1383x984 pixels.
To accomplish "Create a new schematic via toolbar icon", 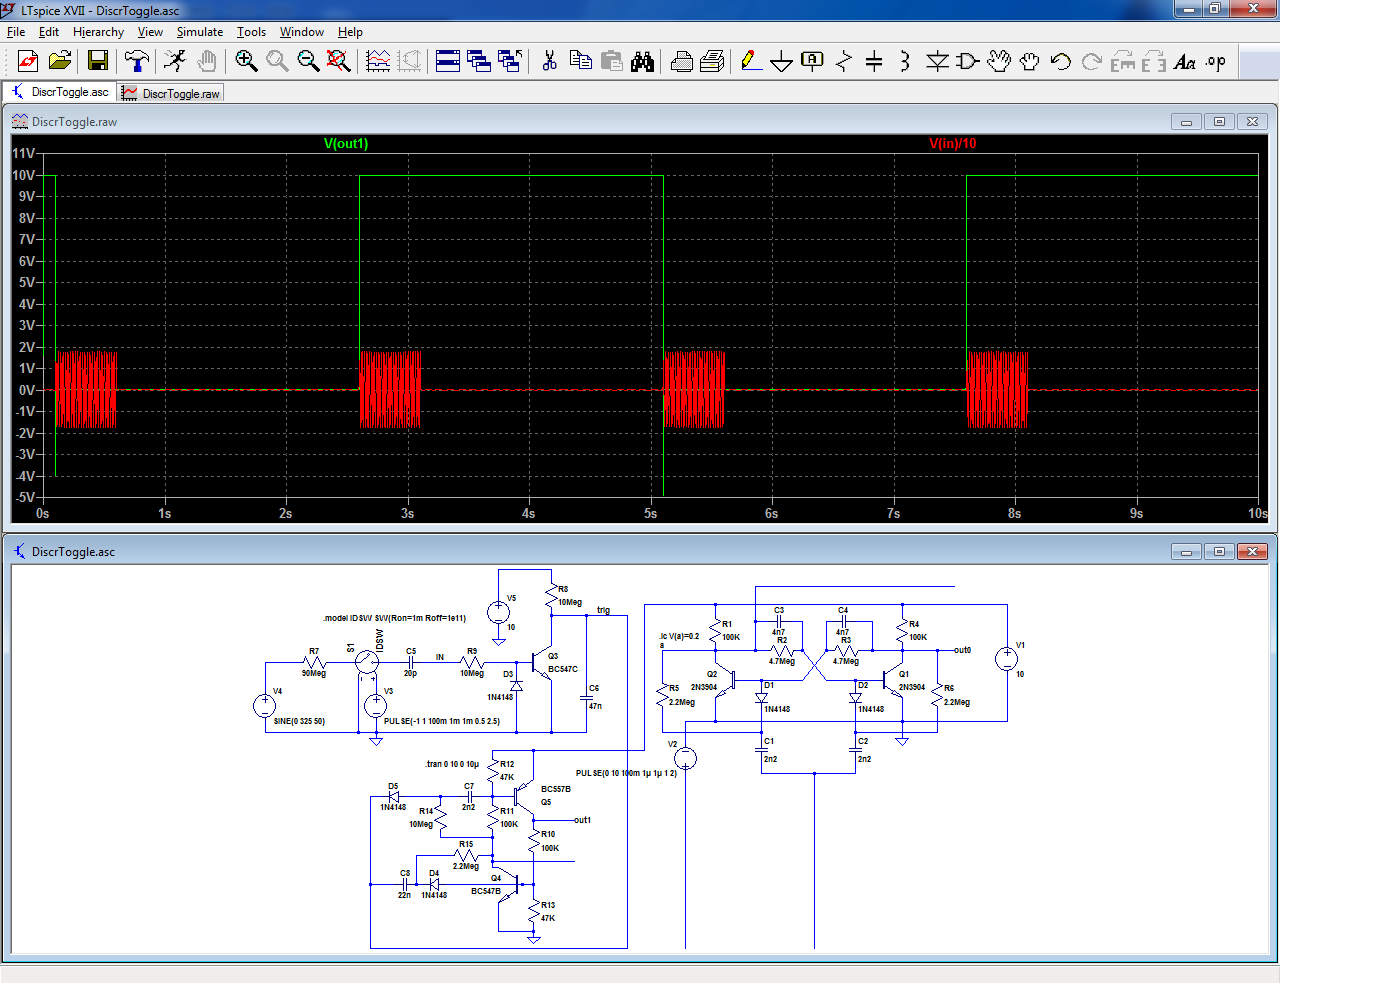I will [28, 61].
